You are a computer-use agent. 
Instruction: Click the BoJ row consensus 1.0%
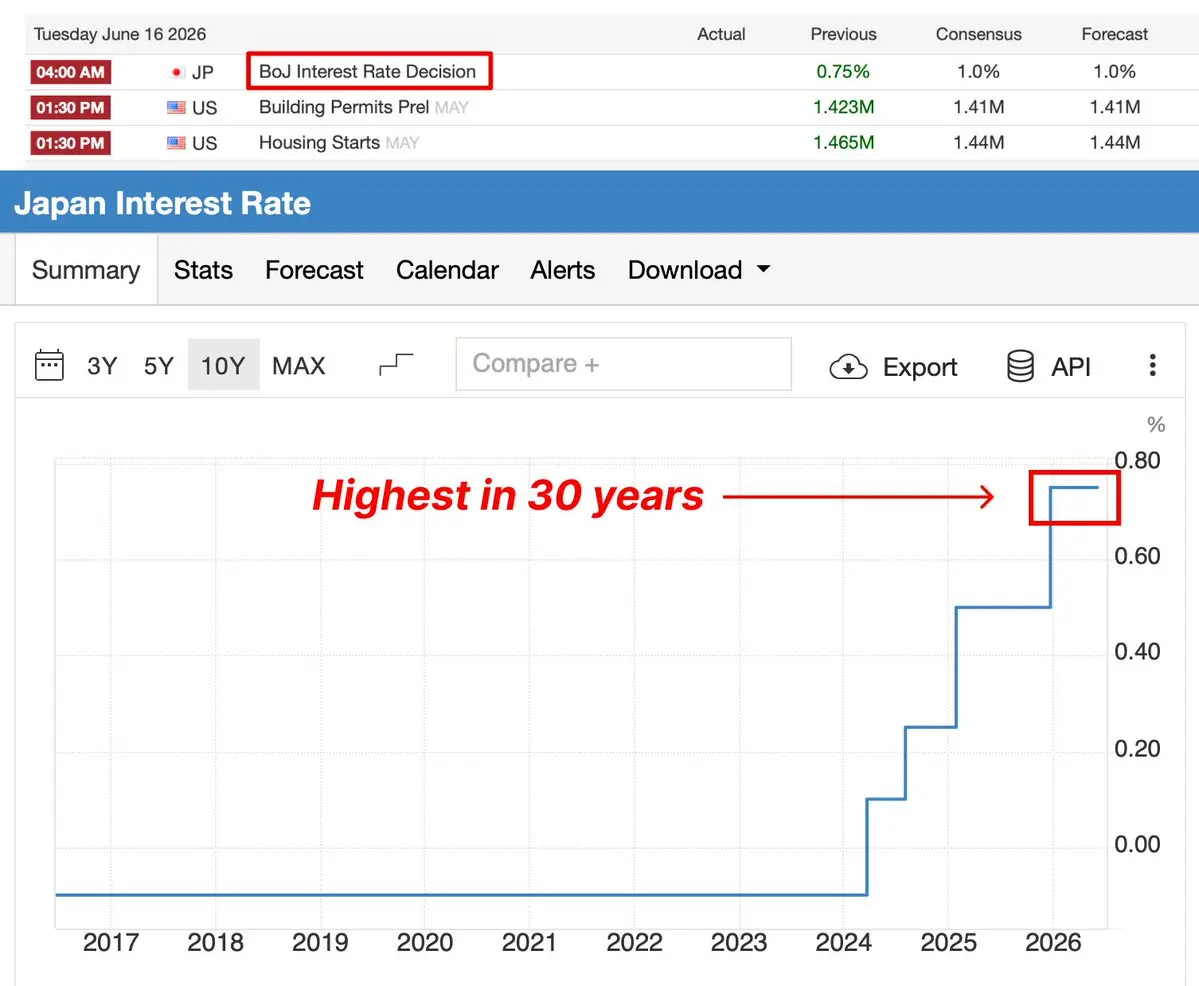coord(979,72)
